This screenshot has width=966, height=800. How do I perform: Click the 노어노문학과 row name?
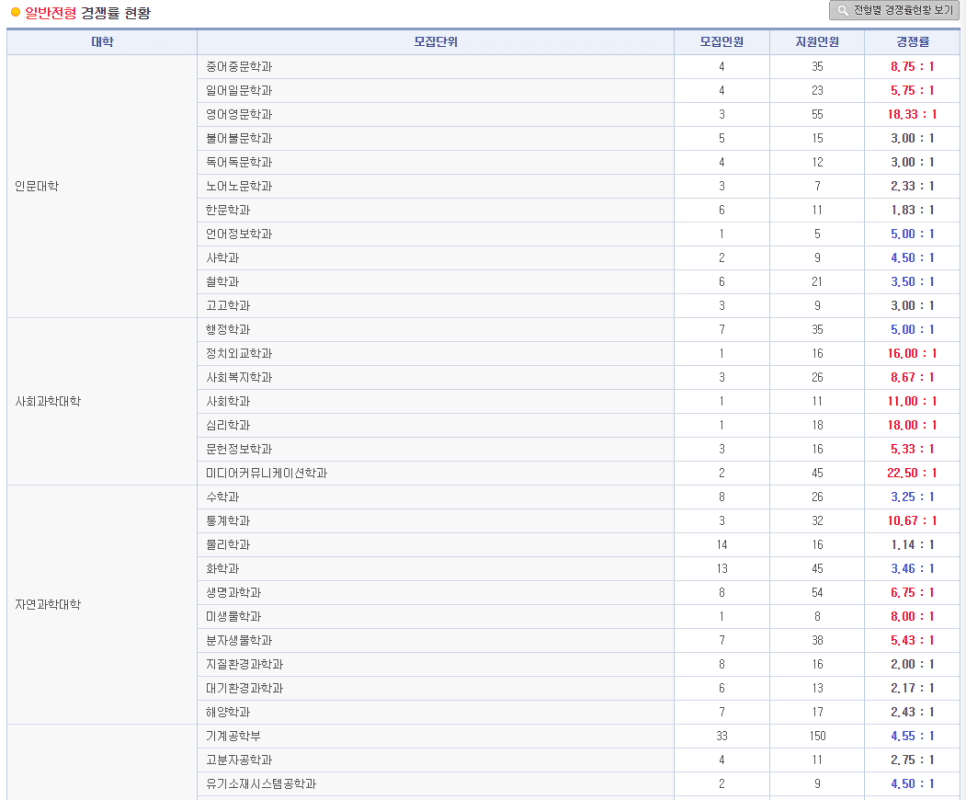click(239, 186)
